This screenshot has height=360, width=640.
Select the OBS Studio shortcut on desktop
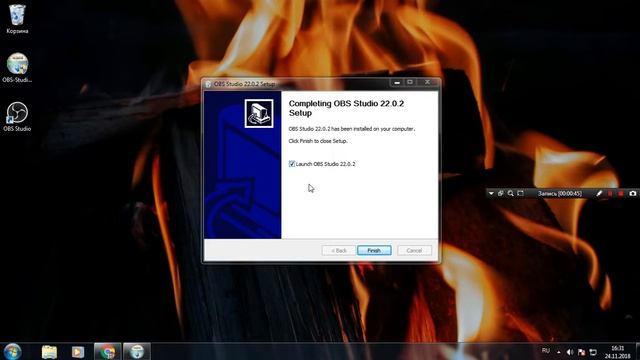point(17,116)
